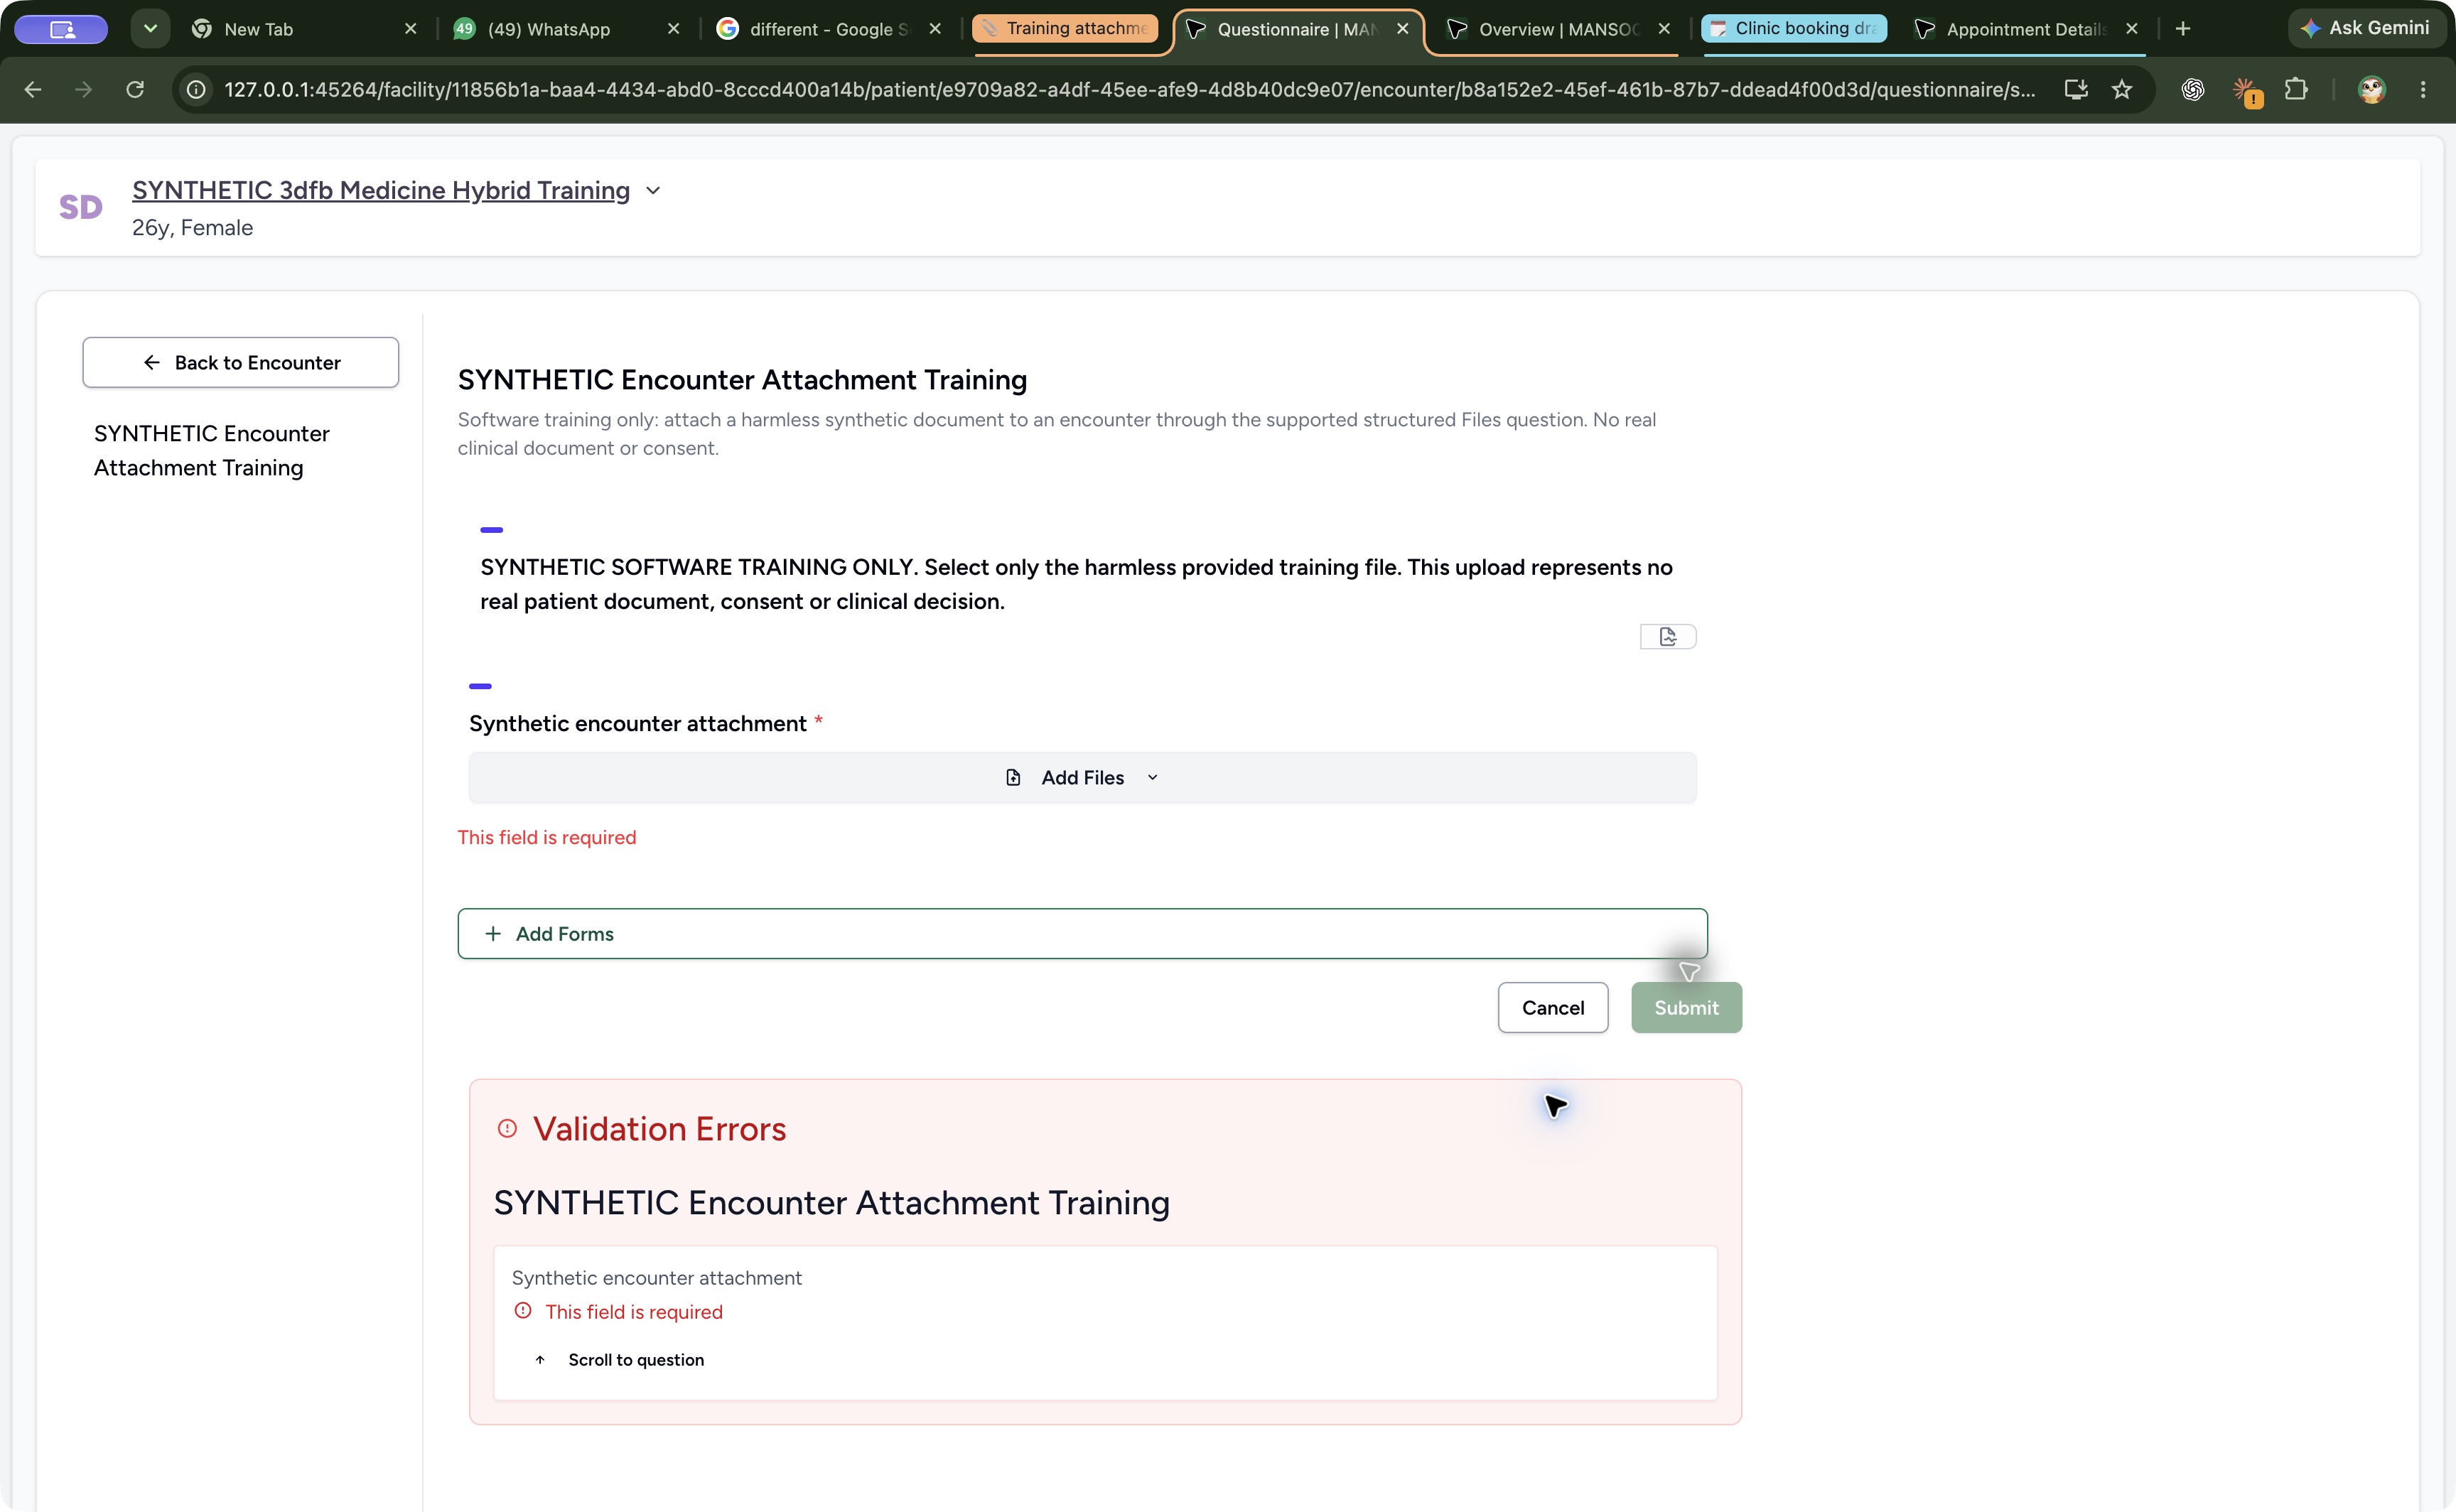The image size is (2456, 1512).
Task: Open the tab search dropdown arrow
Action: click(150, 29)
